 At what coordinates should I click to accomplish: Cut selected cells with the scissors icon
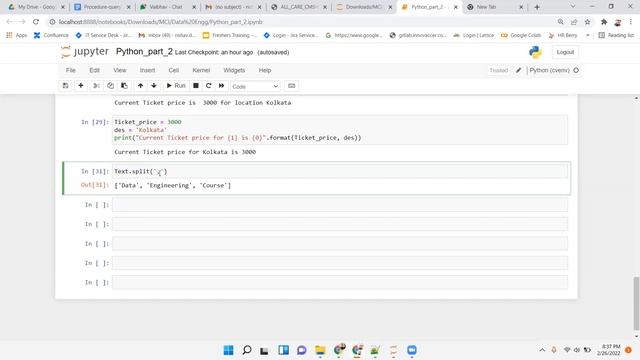tap(96, 86)
